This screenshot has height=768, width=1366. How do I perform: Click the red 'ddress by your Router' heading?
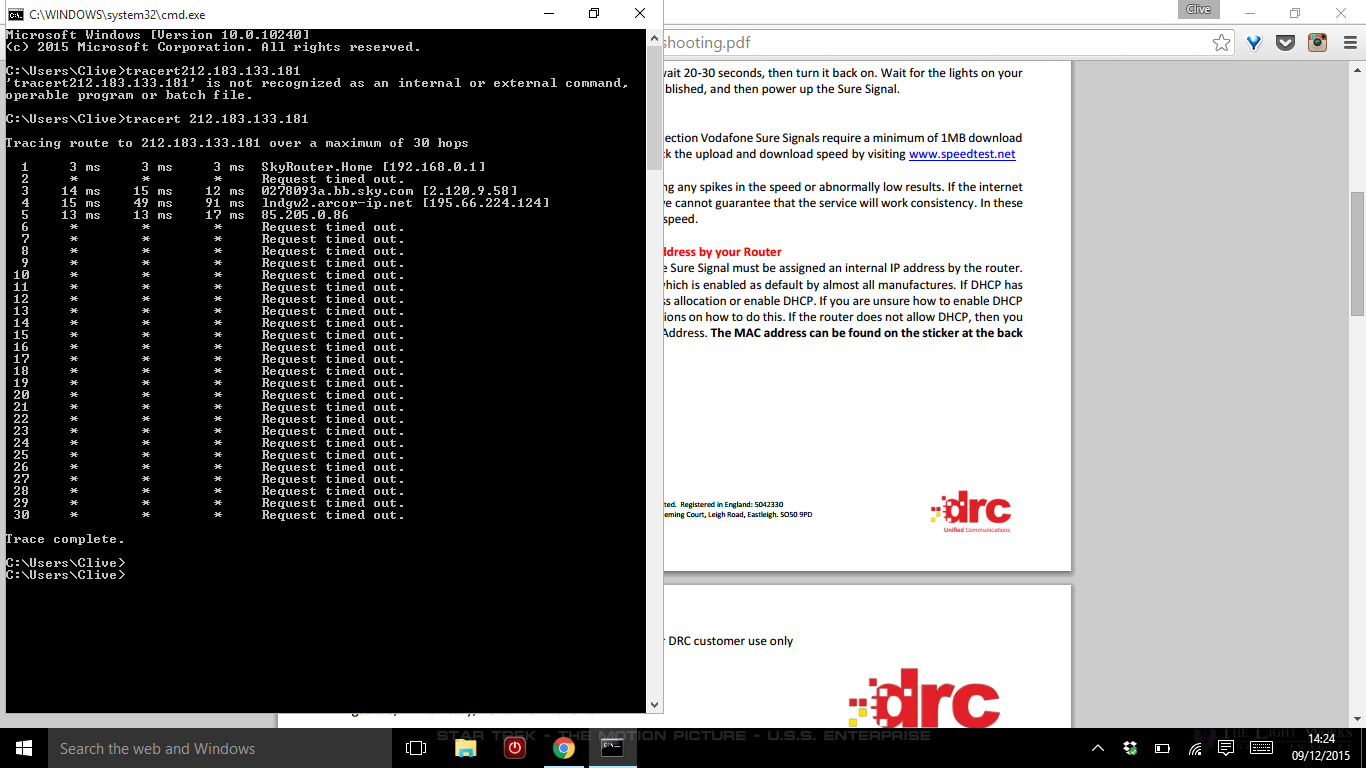click(722, 252)
